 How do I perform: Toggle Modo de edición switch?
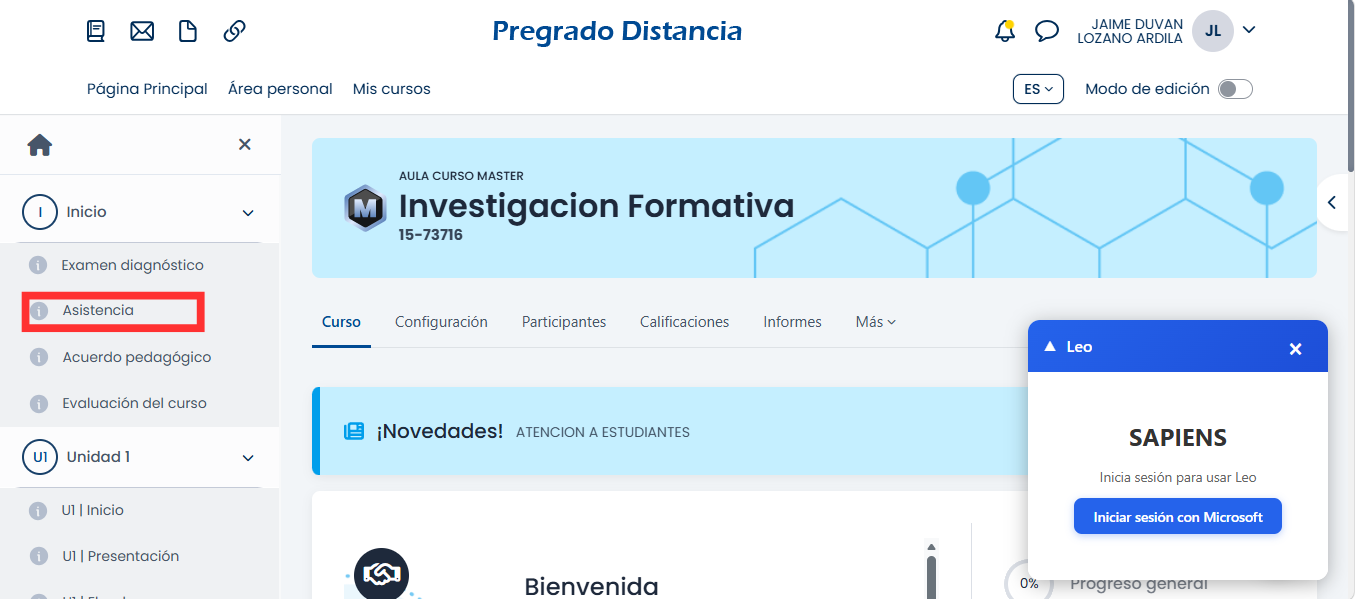1235,89
